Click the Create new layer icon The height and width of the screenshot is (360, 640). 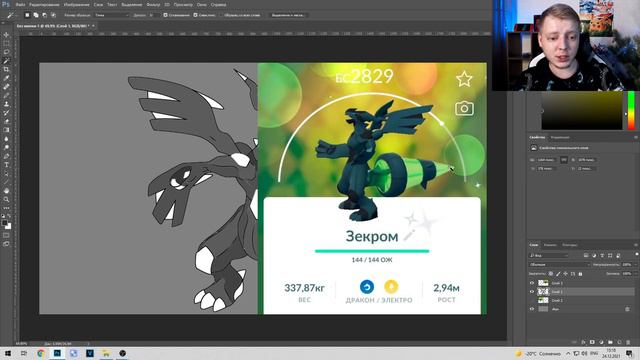[x=619, y=342]
